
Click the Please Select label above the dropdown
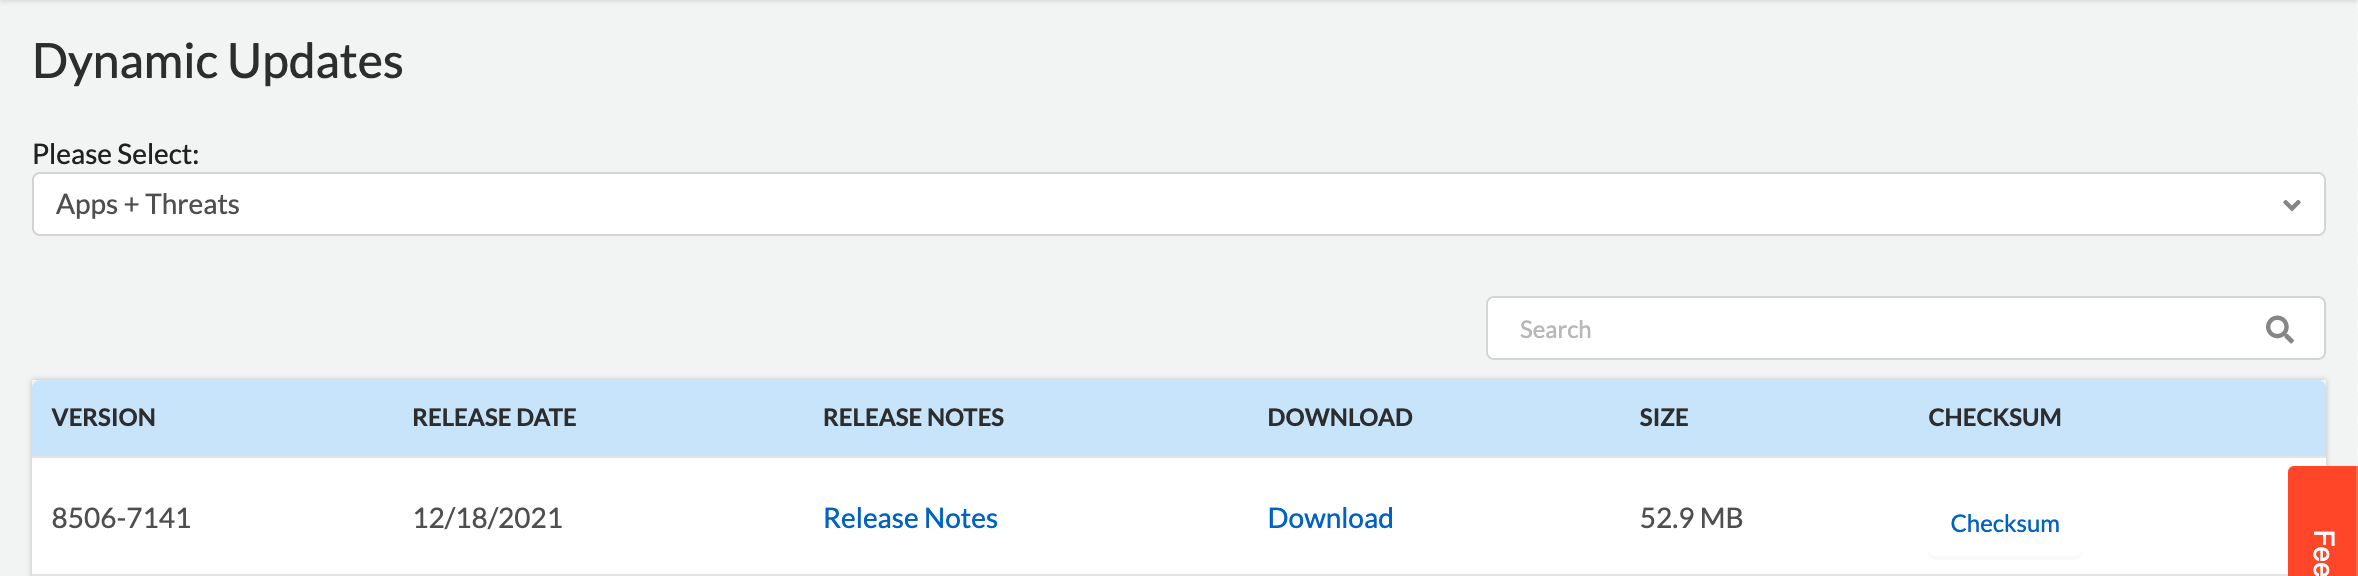[116, 153]
